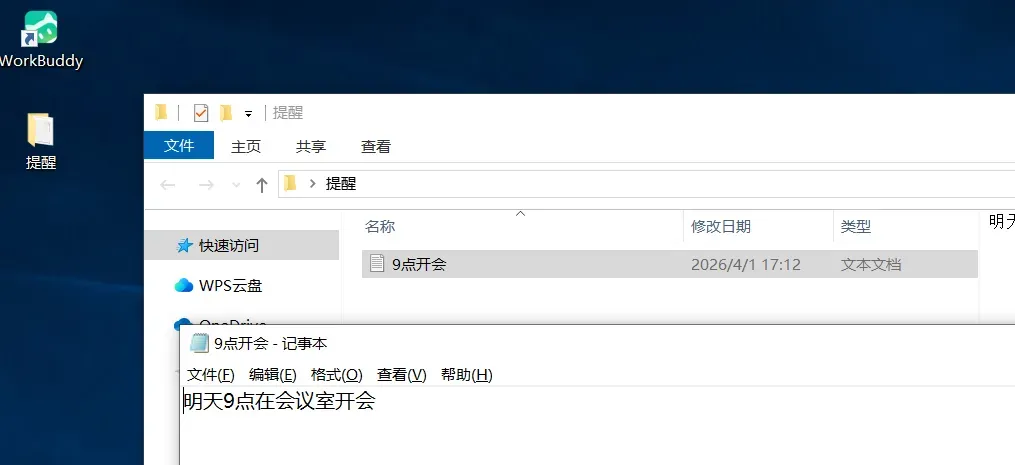
Task: Expand the recent locations chevron beside forward arrow
Action: (236, 185)
